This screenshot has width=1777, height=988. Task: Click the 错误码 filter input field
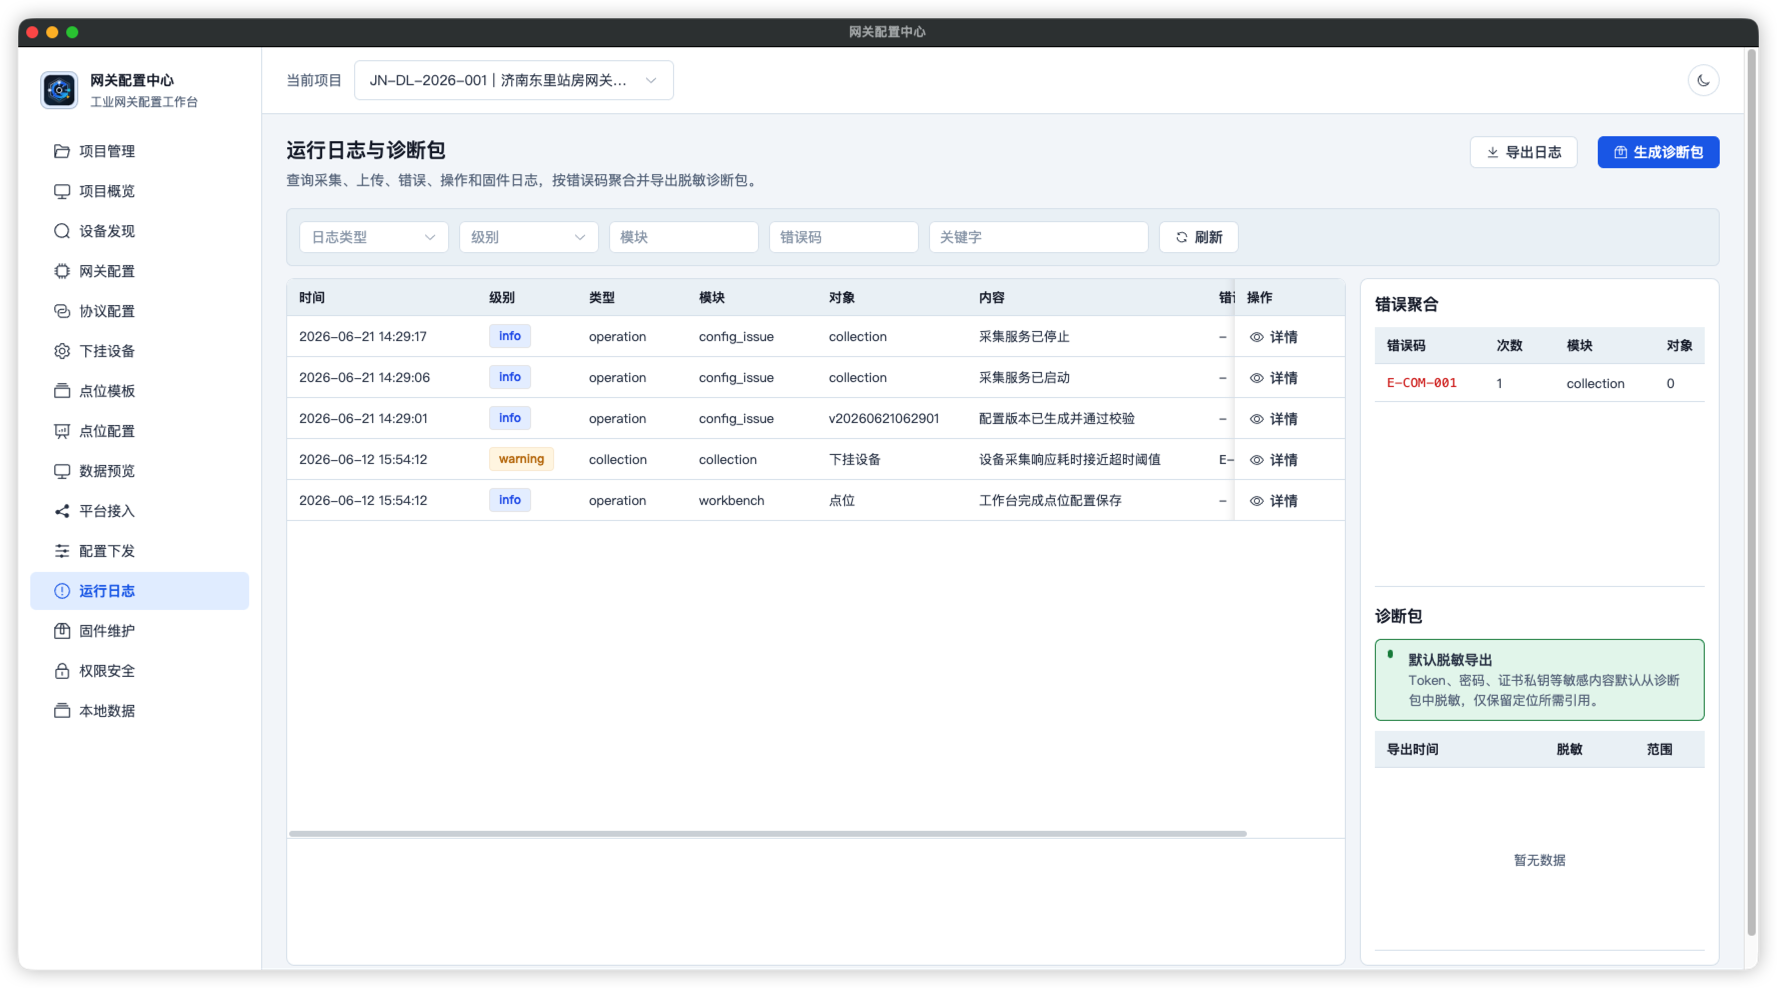(x=844, y=237)
